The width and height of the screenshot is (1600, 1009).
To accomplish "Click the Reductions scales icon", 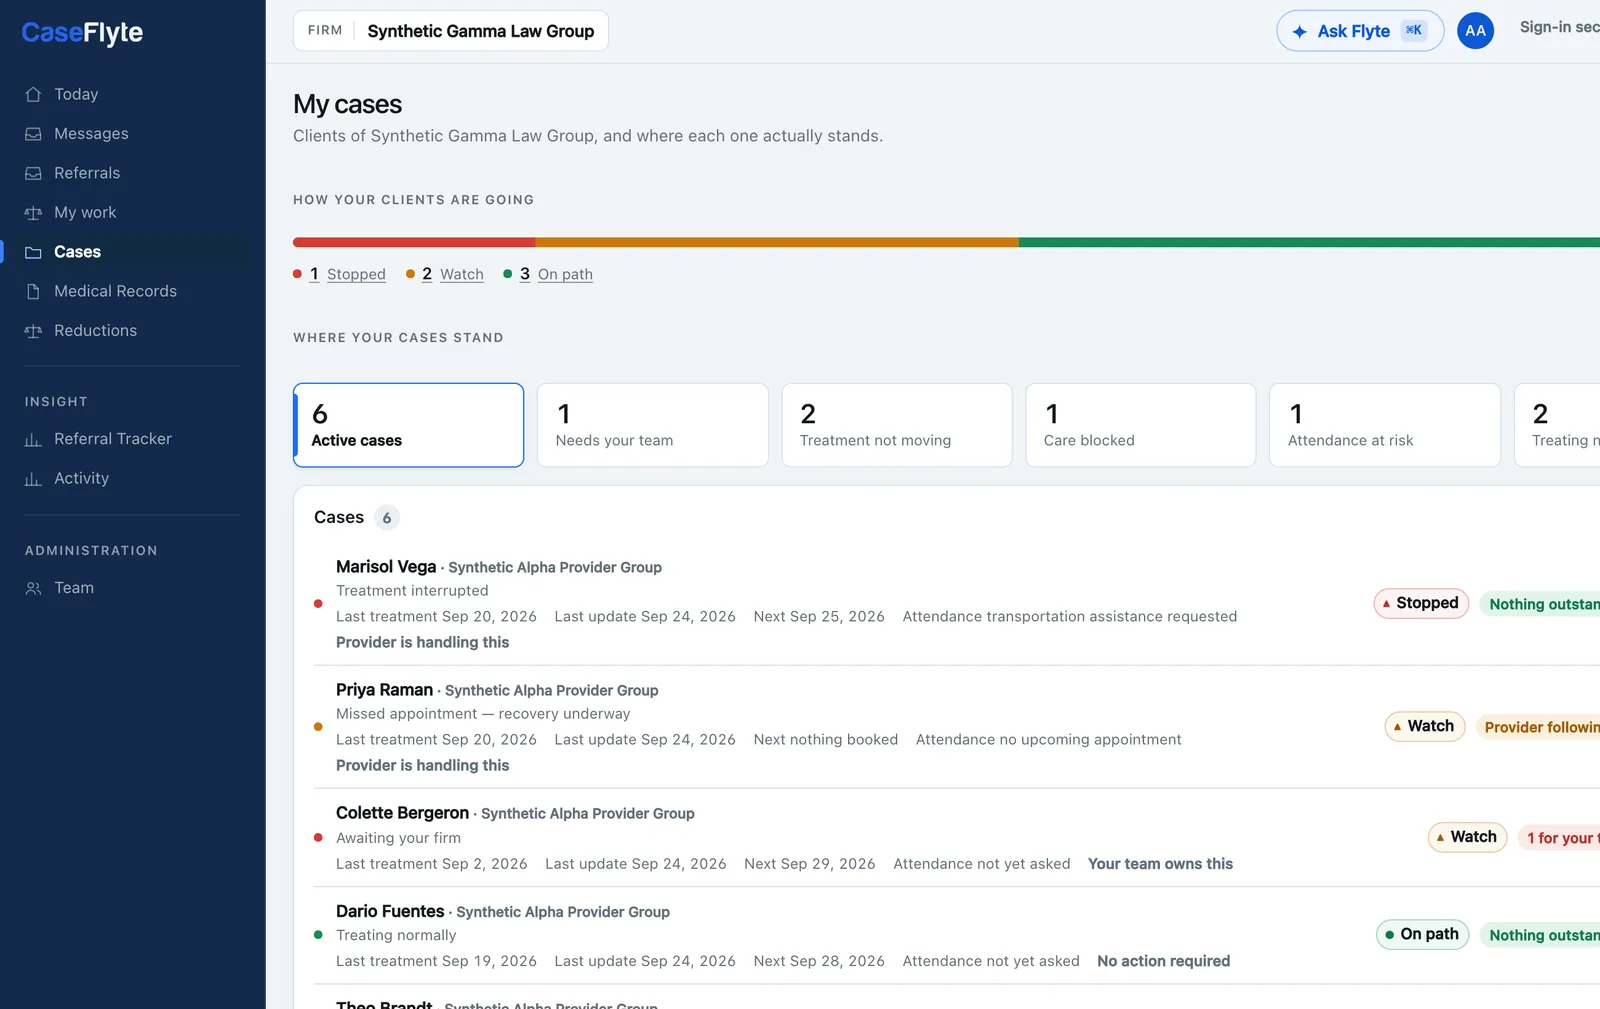I will click(x=33, y=331).
